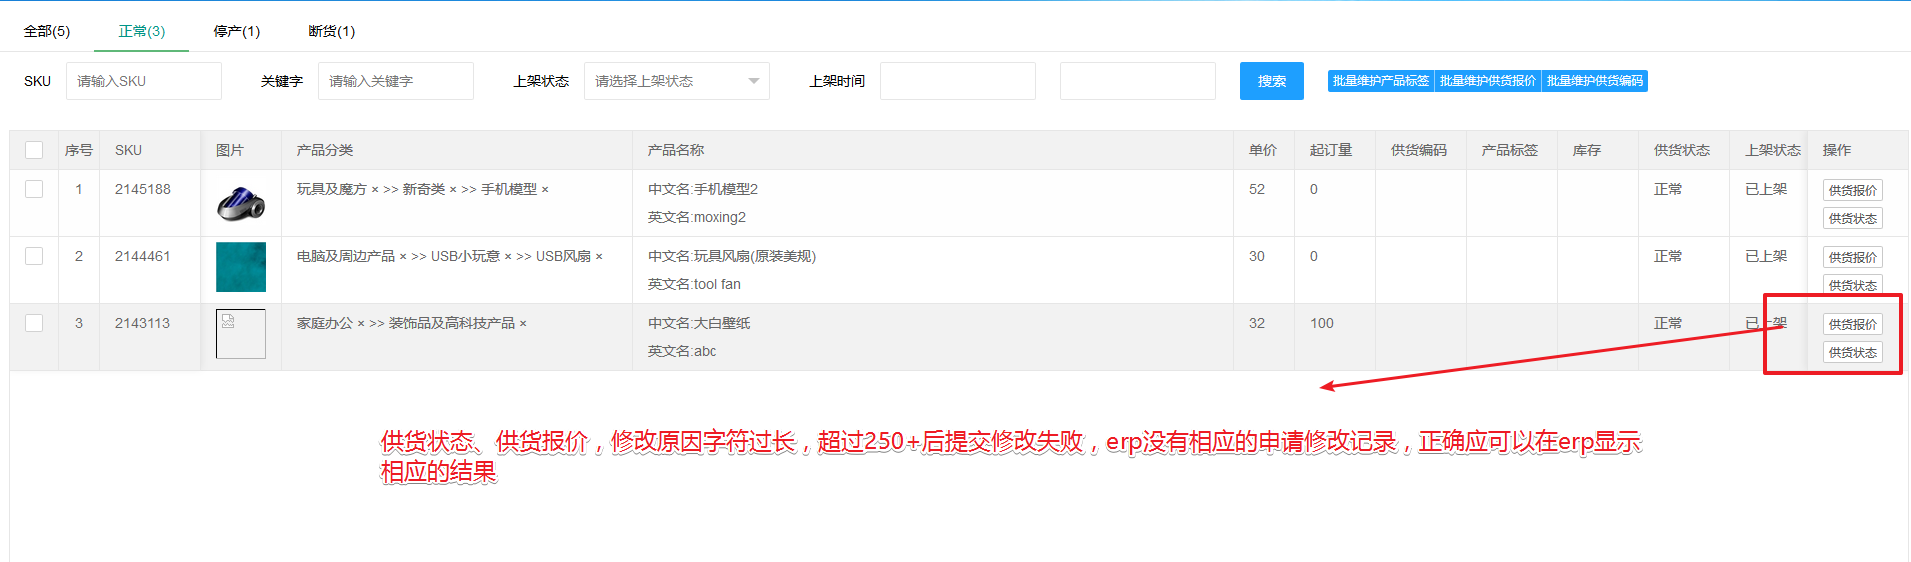This screenshot has width=1911, height=562.
Task: Switch to the 停产(1) tab
Action: click(237, 31)
